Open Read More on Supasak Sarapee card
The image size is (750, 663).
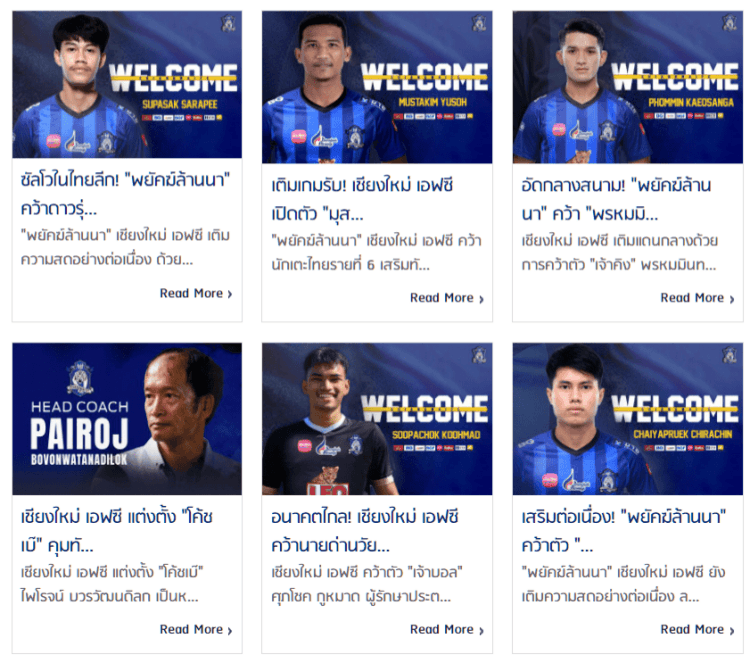[196, 293]
